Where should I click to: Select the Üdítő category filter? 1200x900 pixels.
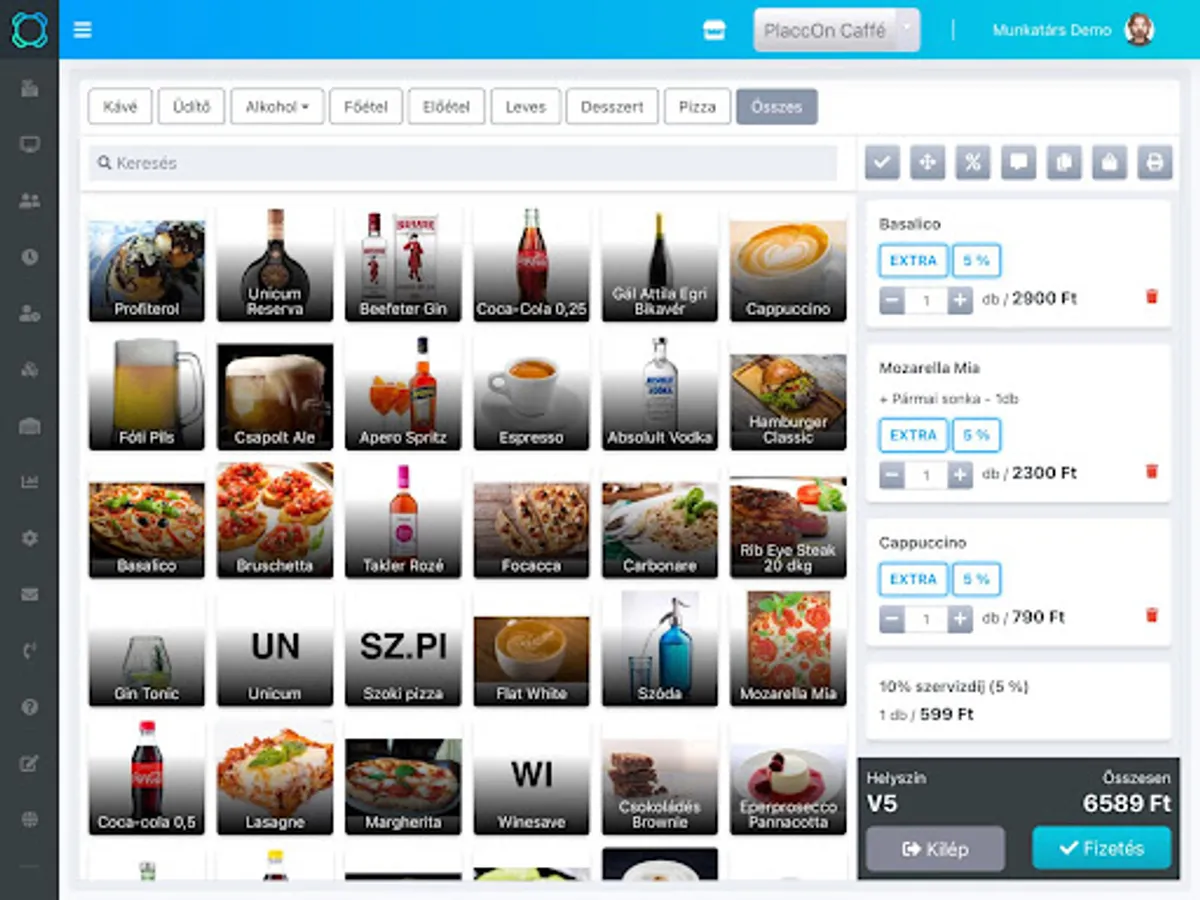coord(191,106)
